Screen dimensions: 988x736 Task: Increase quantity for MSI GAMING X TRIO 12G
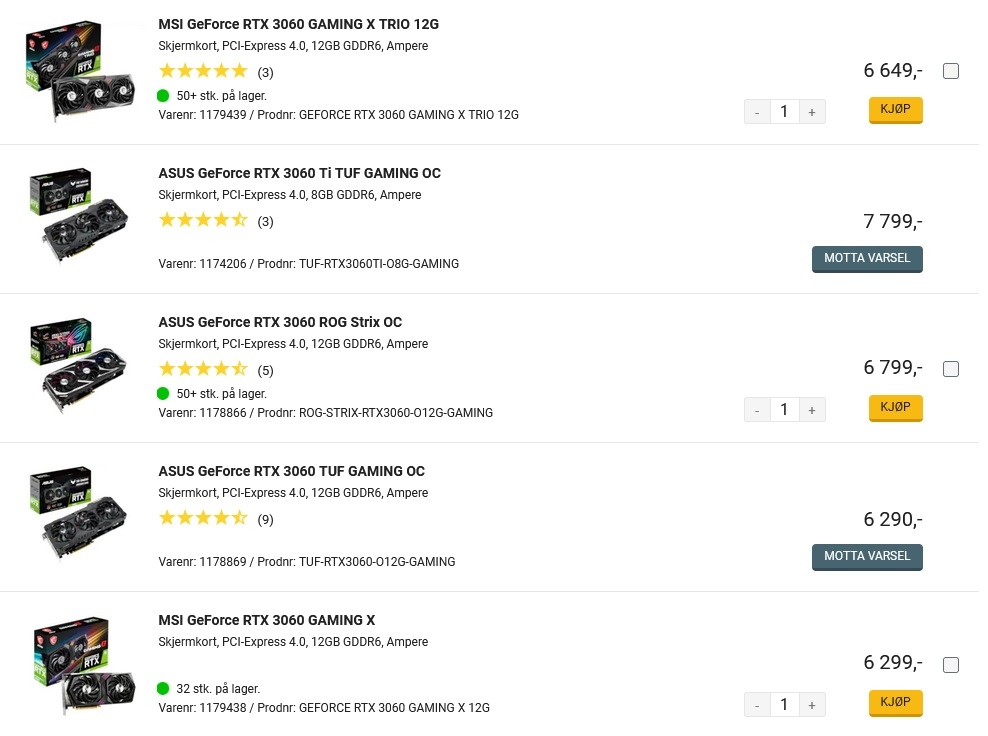[x=812, y=112]
